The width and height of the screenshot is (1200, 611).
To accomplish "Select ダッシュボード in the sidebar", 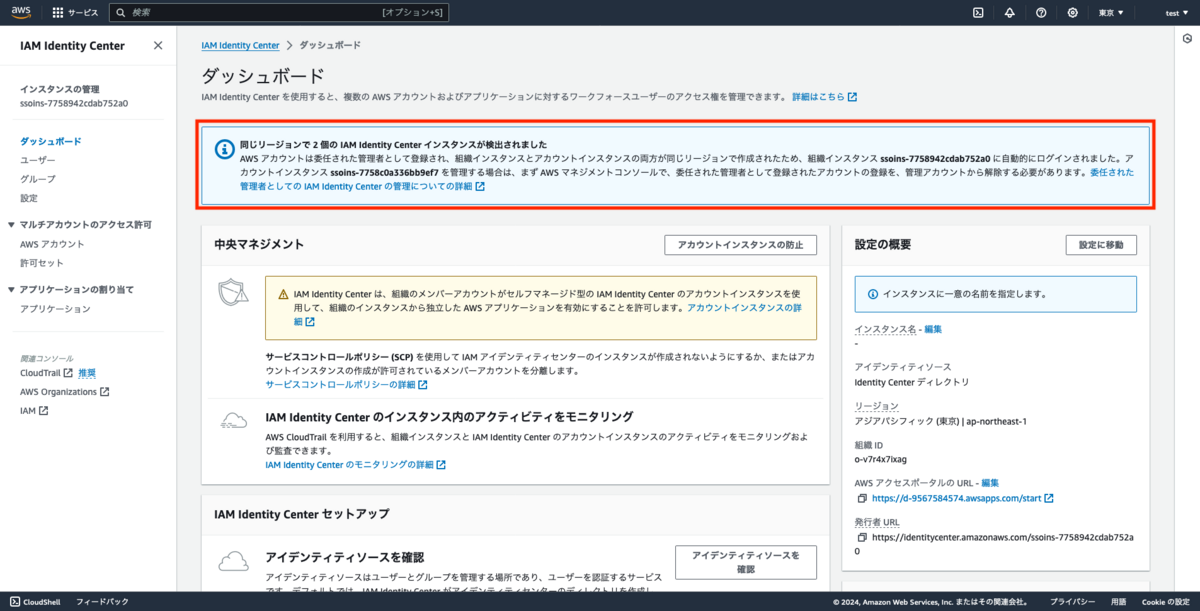I will (51, 142).
